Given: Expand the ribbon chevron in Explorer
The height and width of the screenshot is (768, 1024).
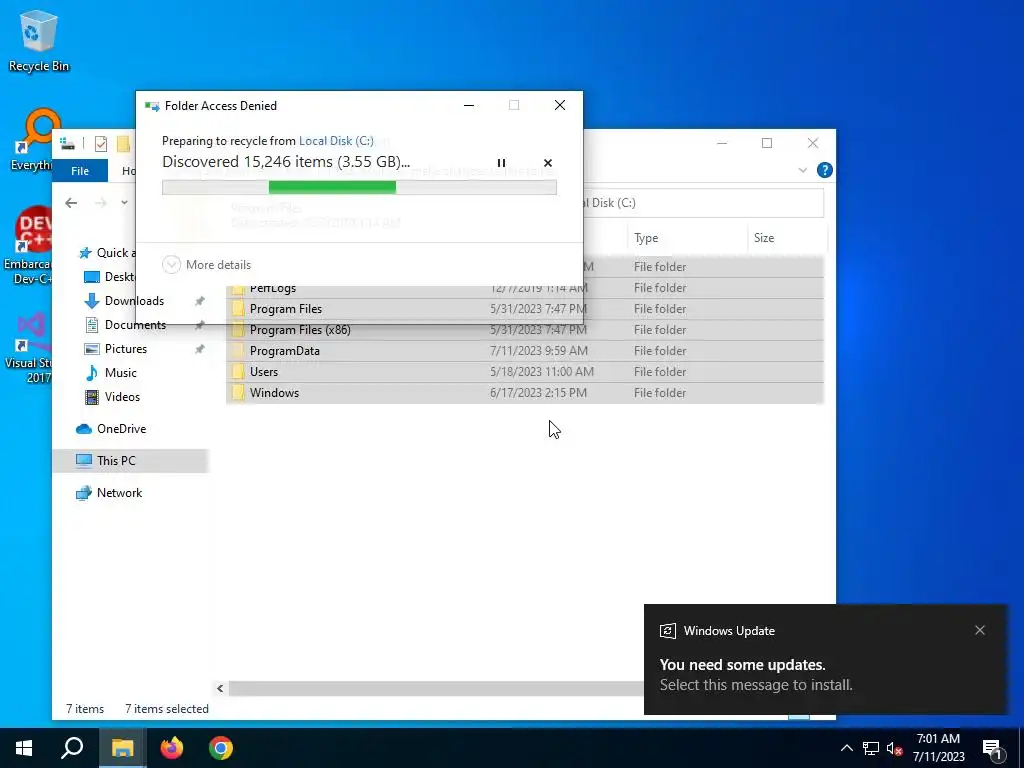Looking at the screenshot, I should (803, 170).
